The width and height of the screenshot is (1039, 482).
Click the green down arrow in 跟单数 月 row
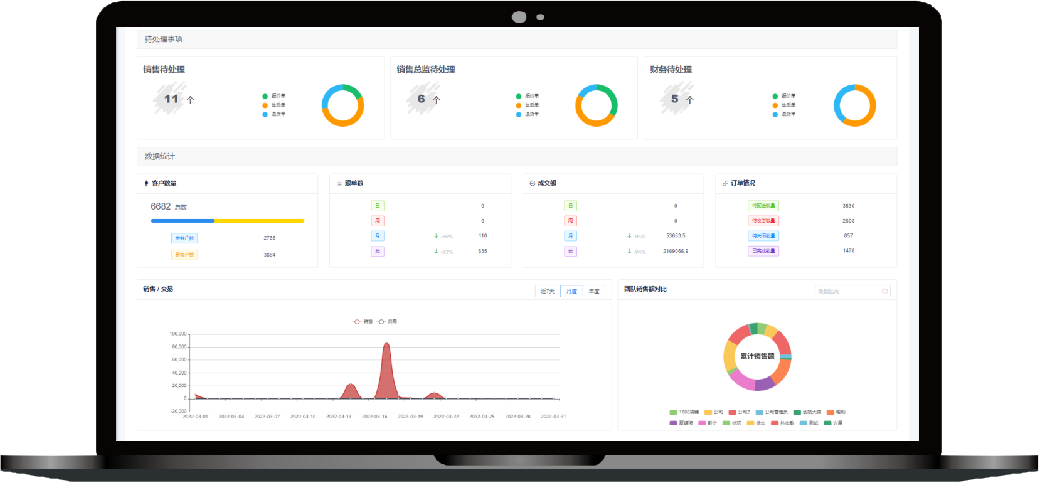[x=436, y=235]
